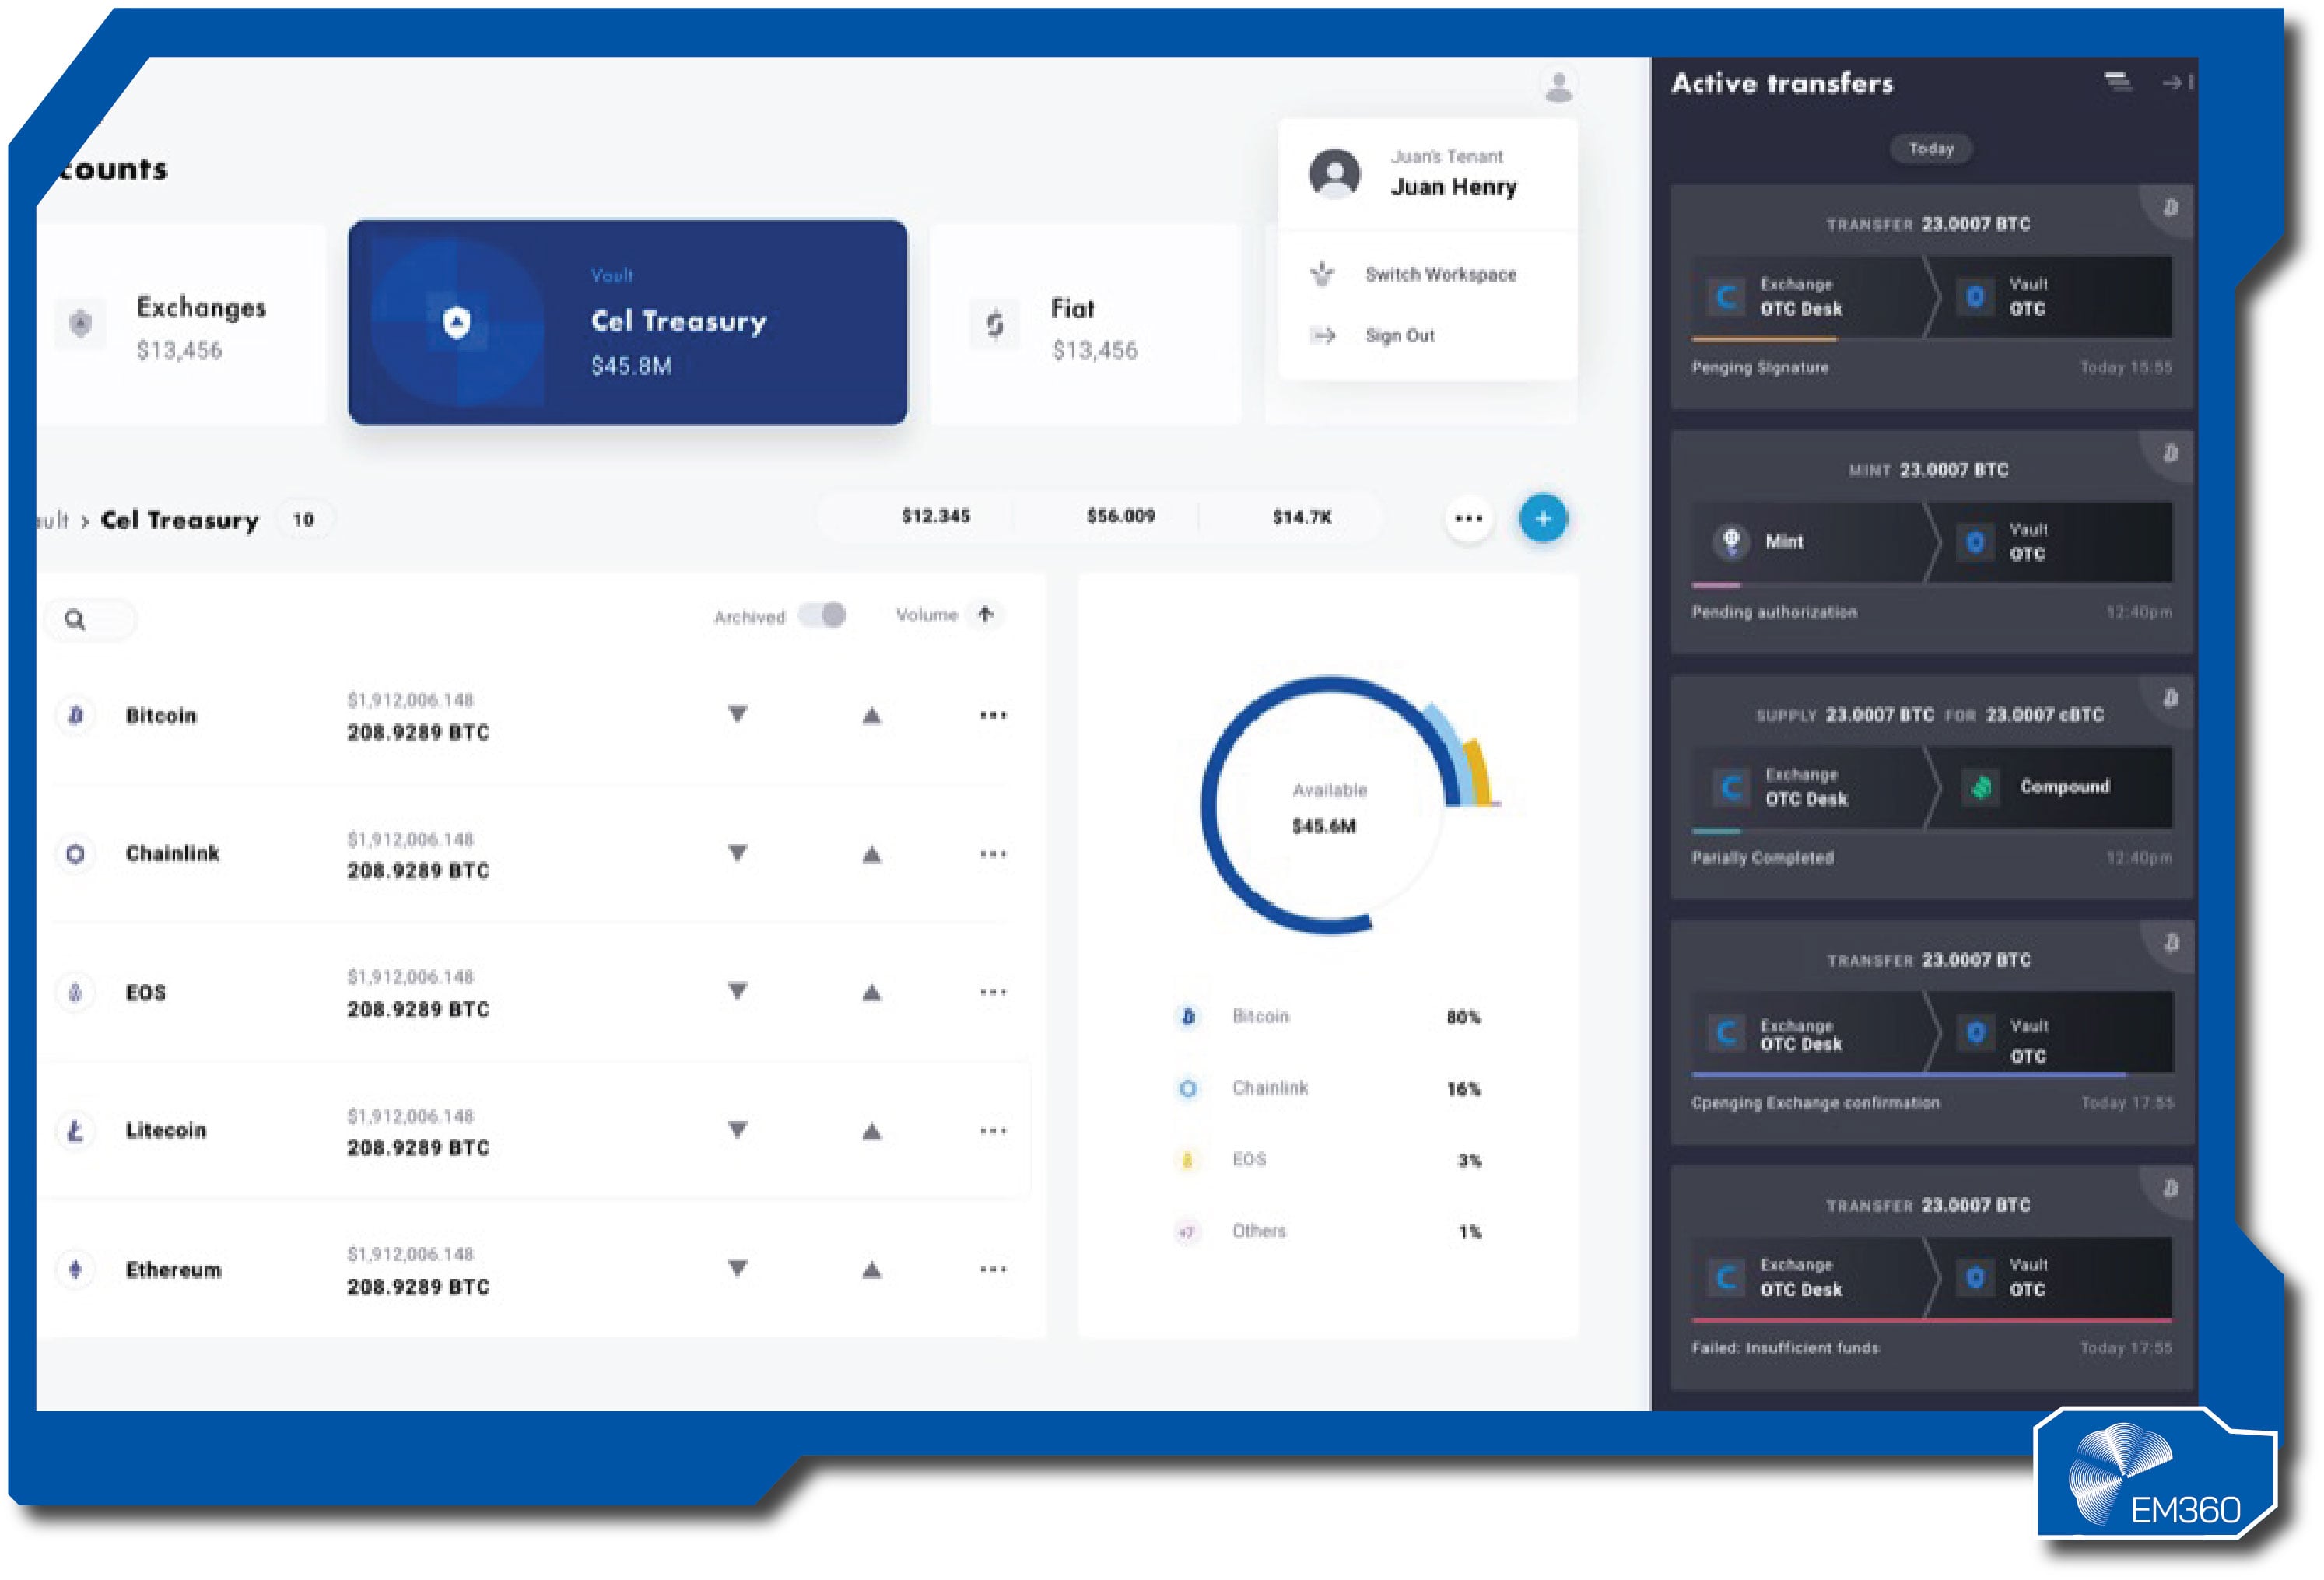Click the search magnifier icon

tap(75, 620)
